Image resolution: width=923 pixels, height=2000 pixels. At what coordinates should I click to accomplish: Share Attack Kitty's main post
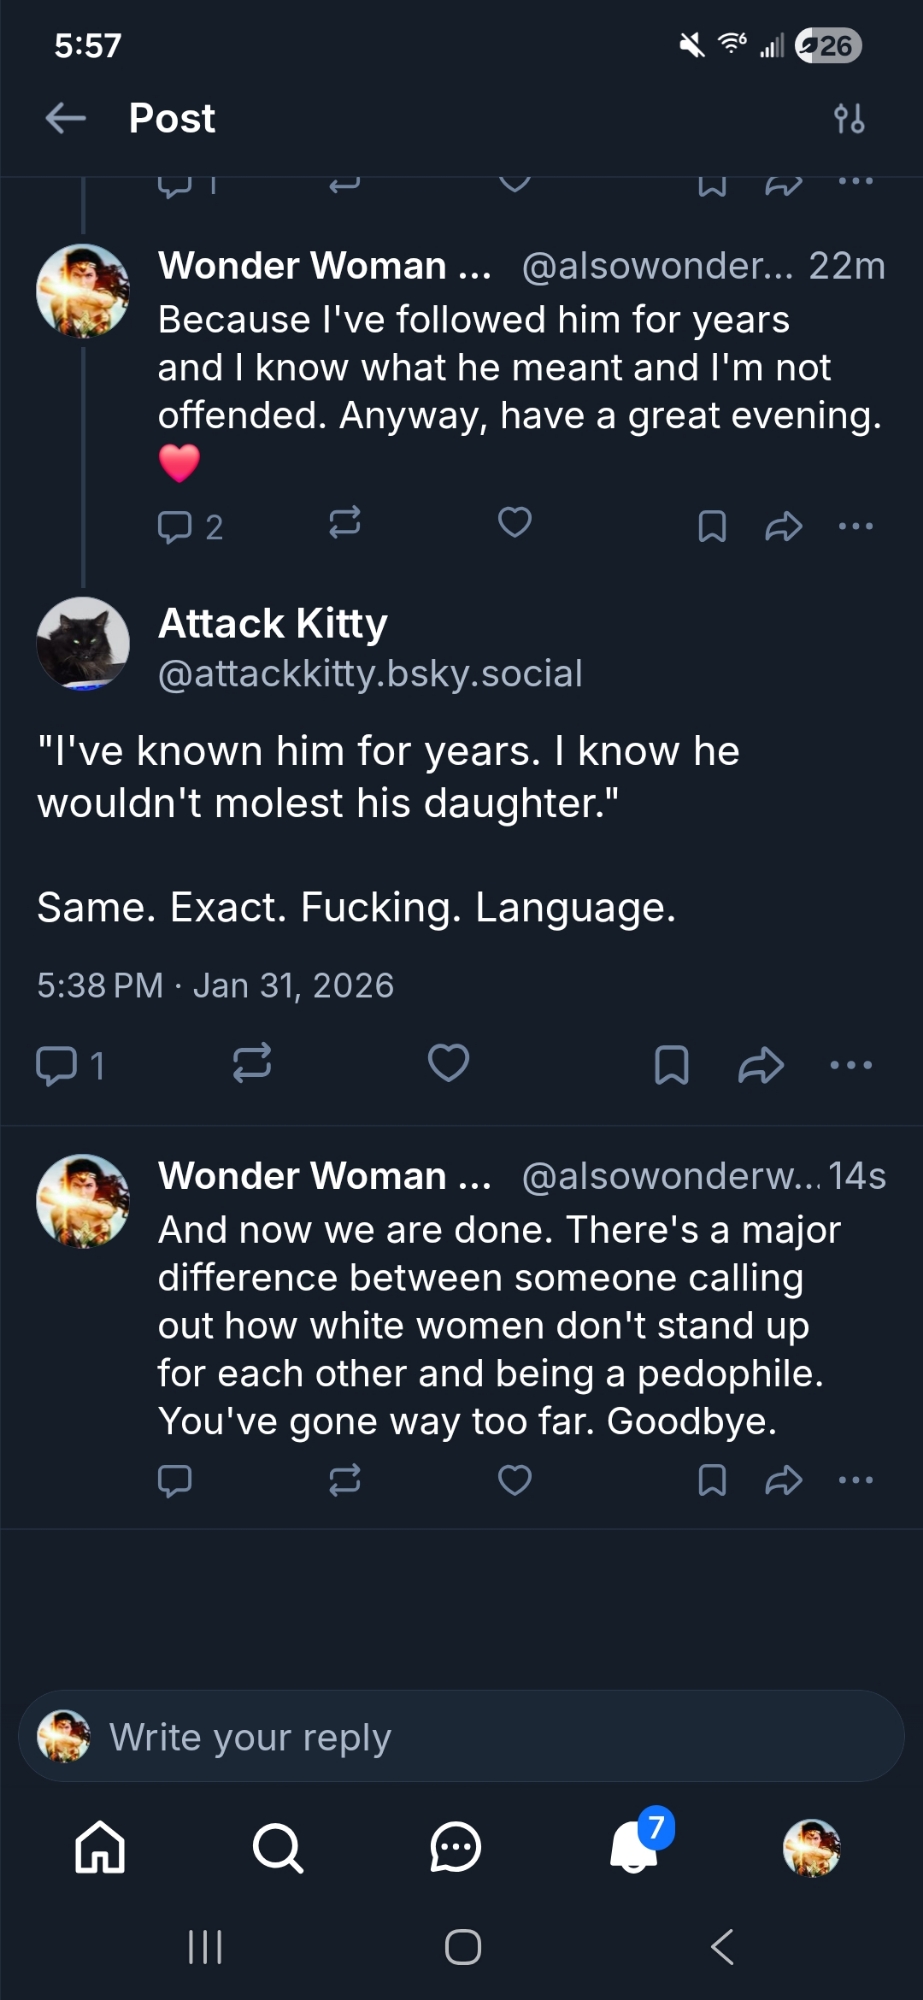(x=761, y=1065)
